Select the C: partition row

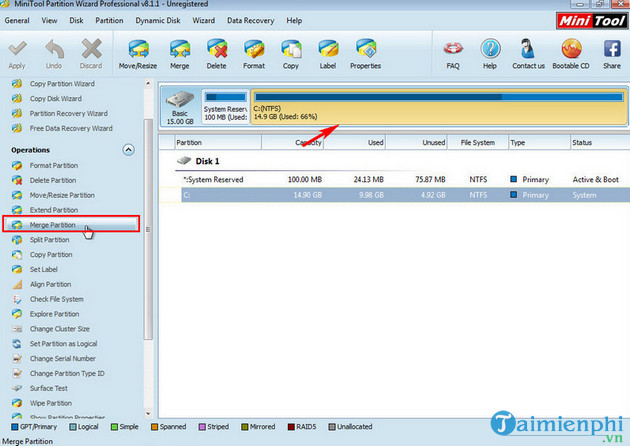406,195
